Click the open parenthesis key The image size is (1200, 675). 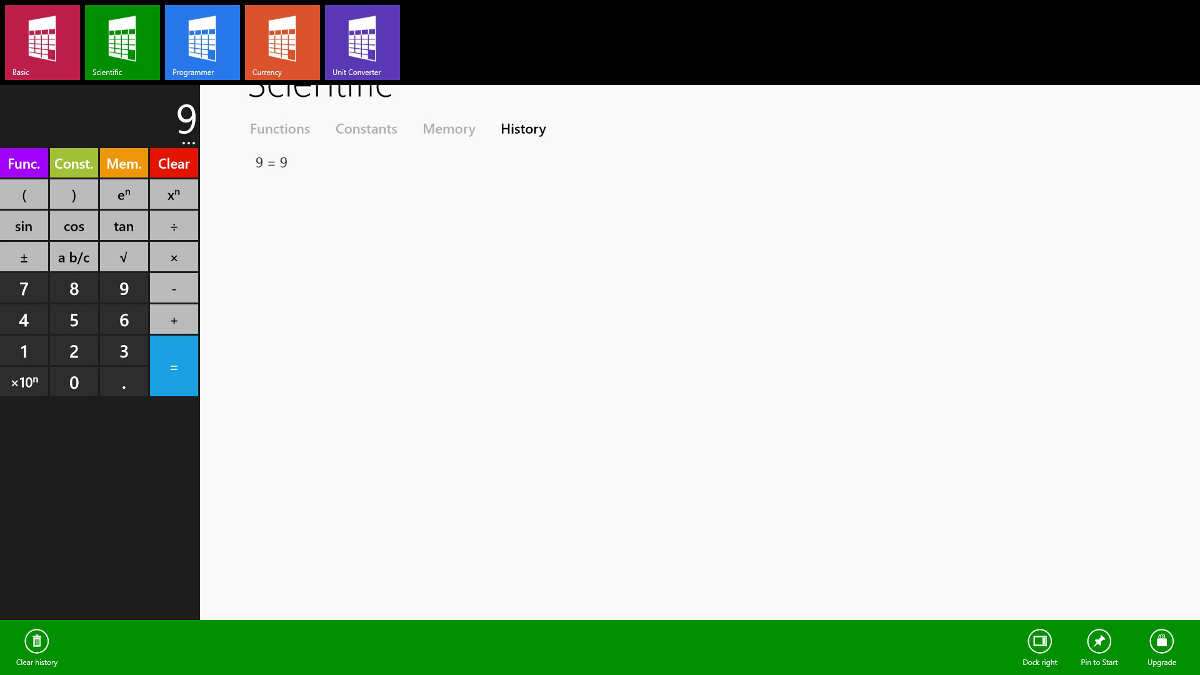click(24, 195)
